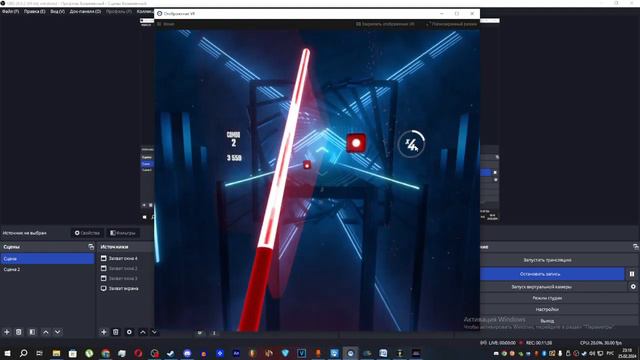
Task: Remove selected source with trash icon
Action: [116, 332]
